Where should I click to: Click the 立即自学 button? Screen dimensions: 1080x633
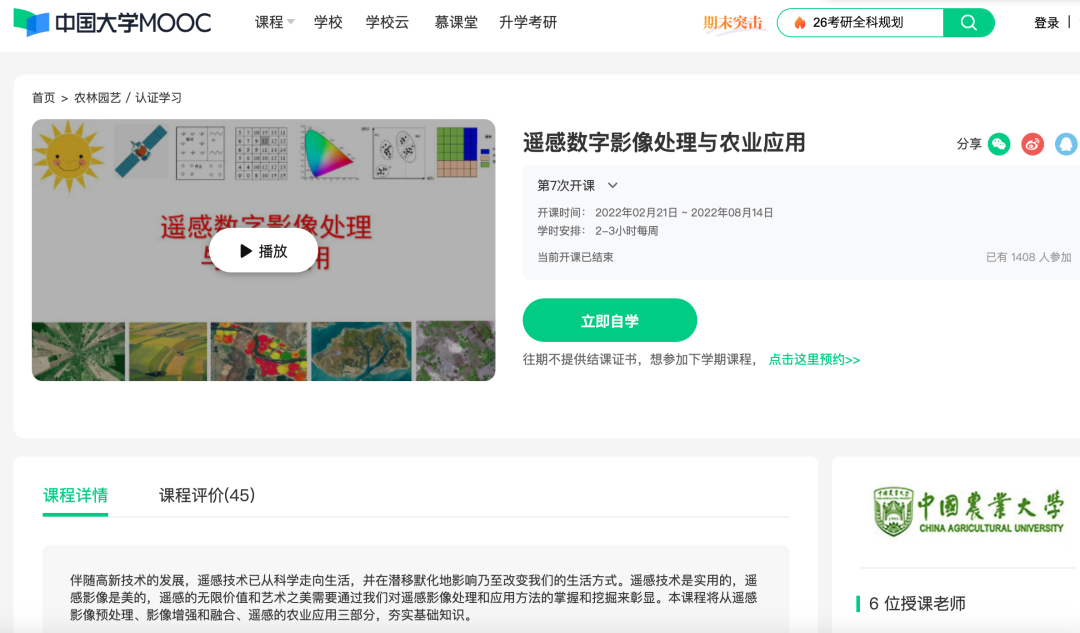pos(610,320)
